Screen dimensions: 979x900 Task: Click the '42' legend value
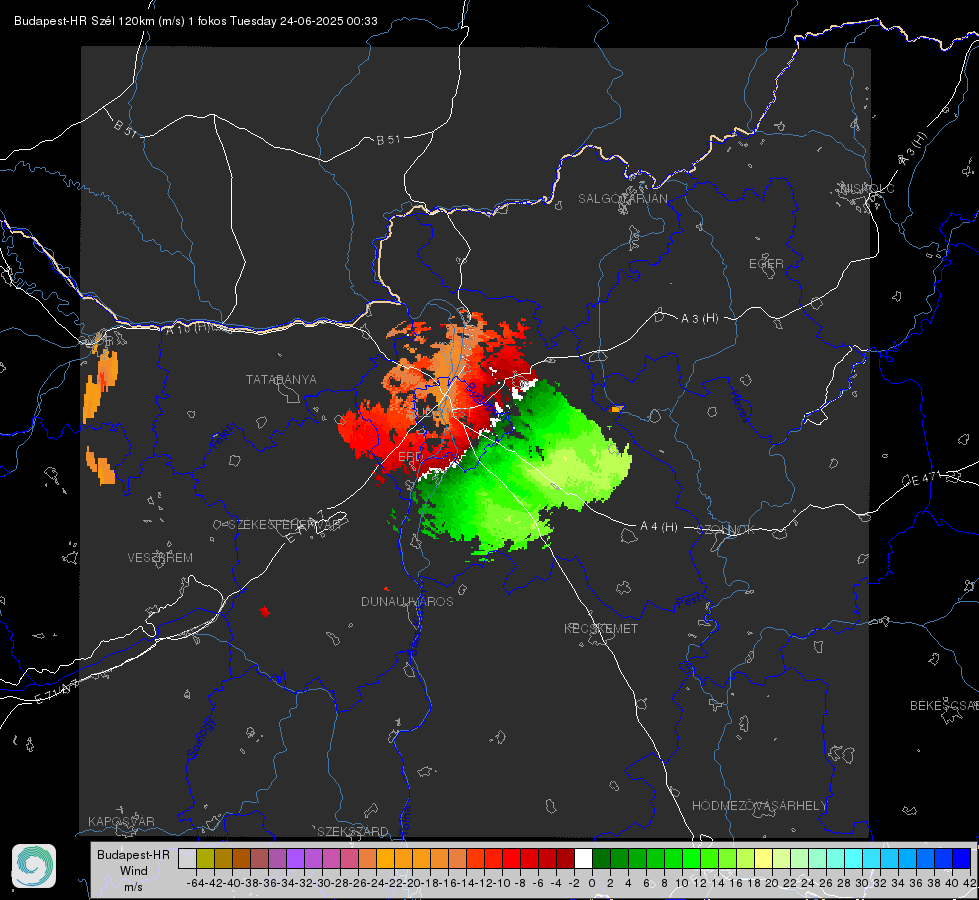click(x=969, y=883)
